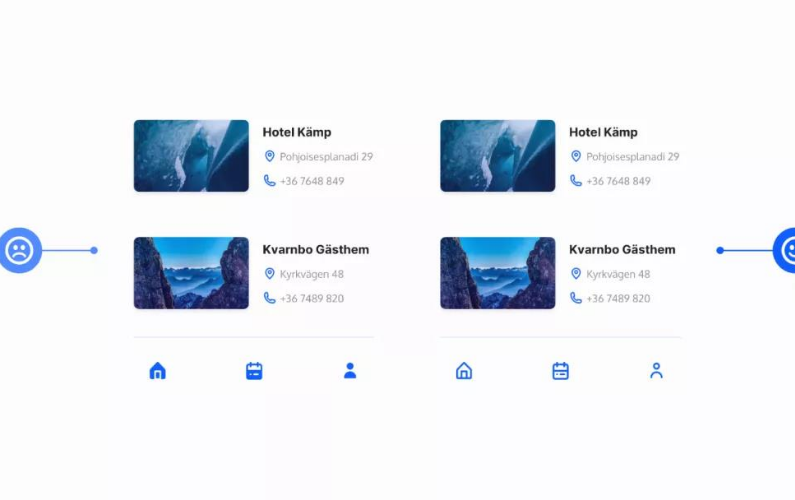Screen dimensions: 795x500
Task: Select Hotel Kämp title in left mockup
Action: [297, 132]
